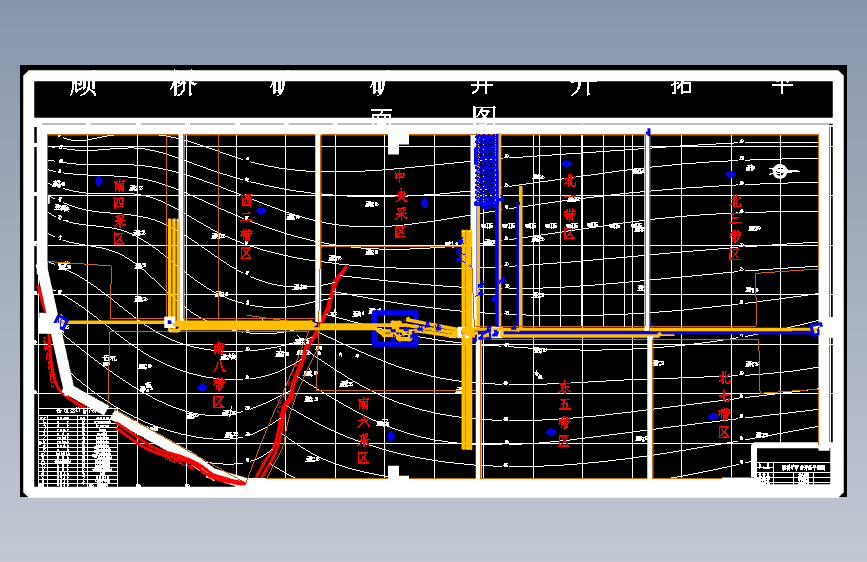Click the 南六采区 zone label
867x562 pixels.
click(363, 430)
